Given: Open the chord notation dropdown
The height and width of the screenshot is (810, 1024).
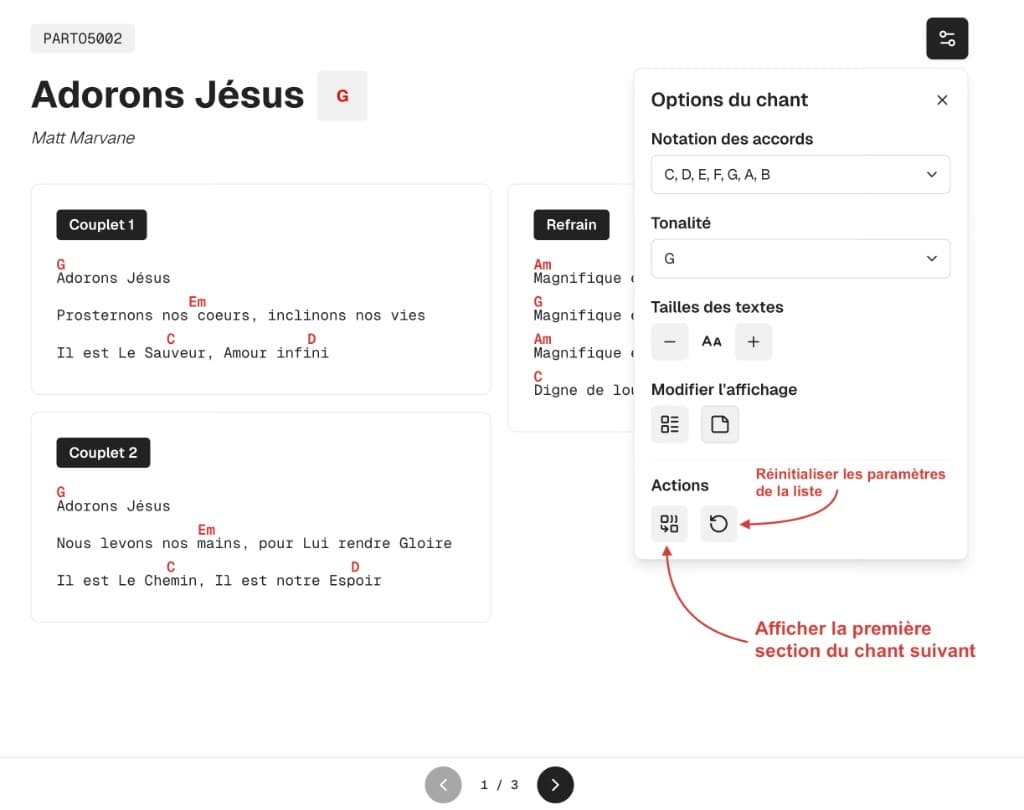Looking at the screenshot, I should (800, 174).
